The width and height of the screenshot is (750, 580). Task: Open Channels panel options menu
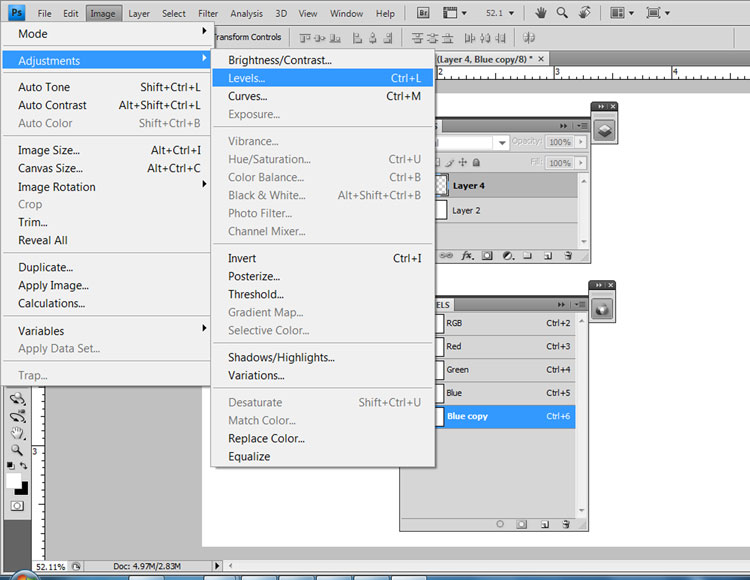tap(580, 305)
